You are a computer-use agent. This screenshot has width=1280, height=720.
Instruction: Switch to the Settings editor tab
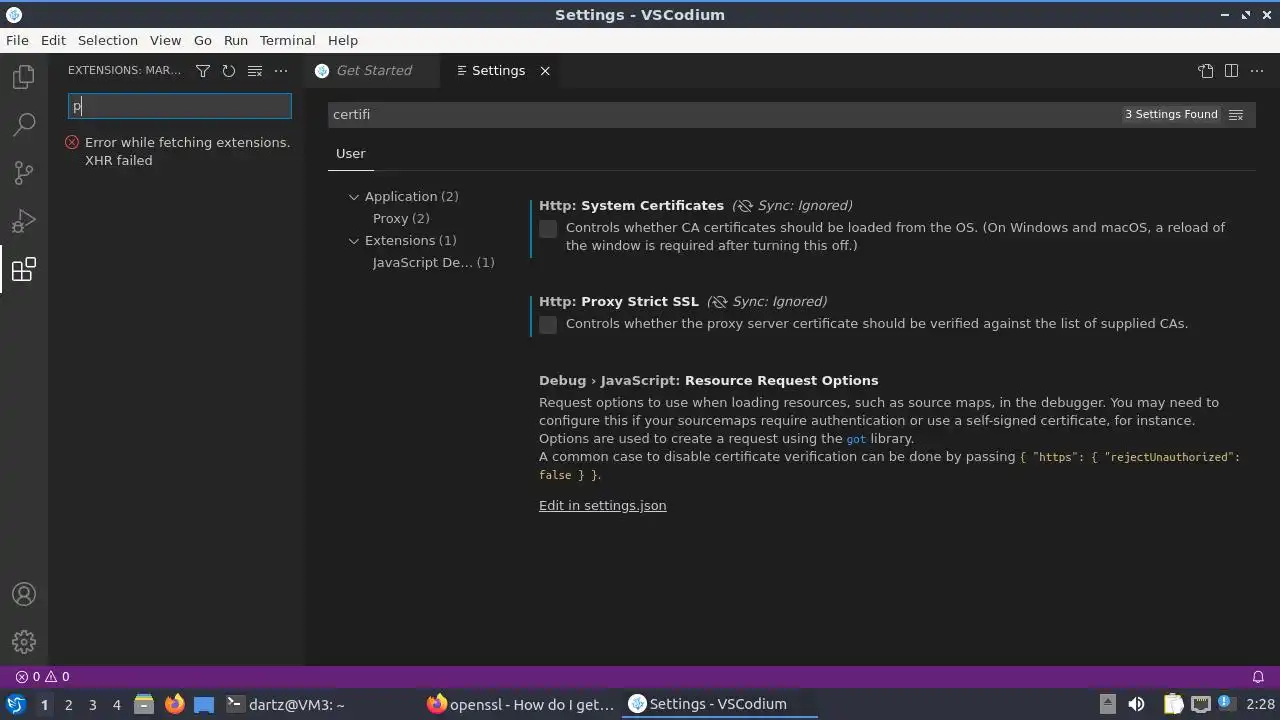(x=498, y=71)
